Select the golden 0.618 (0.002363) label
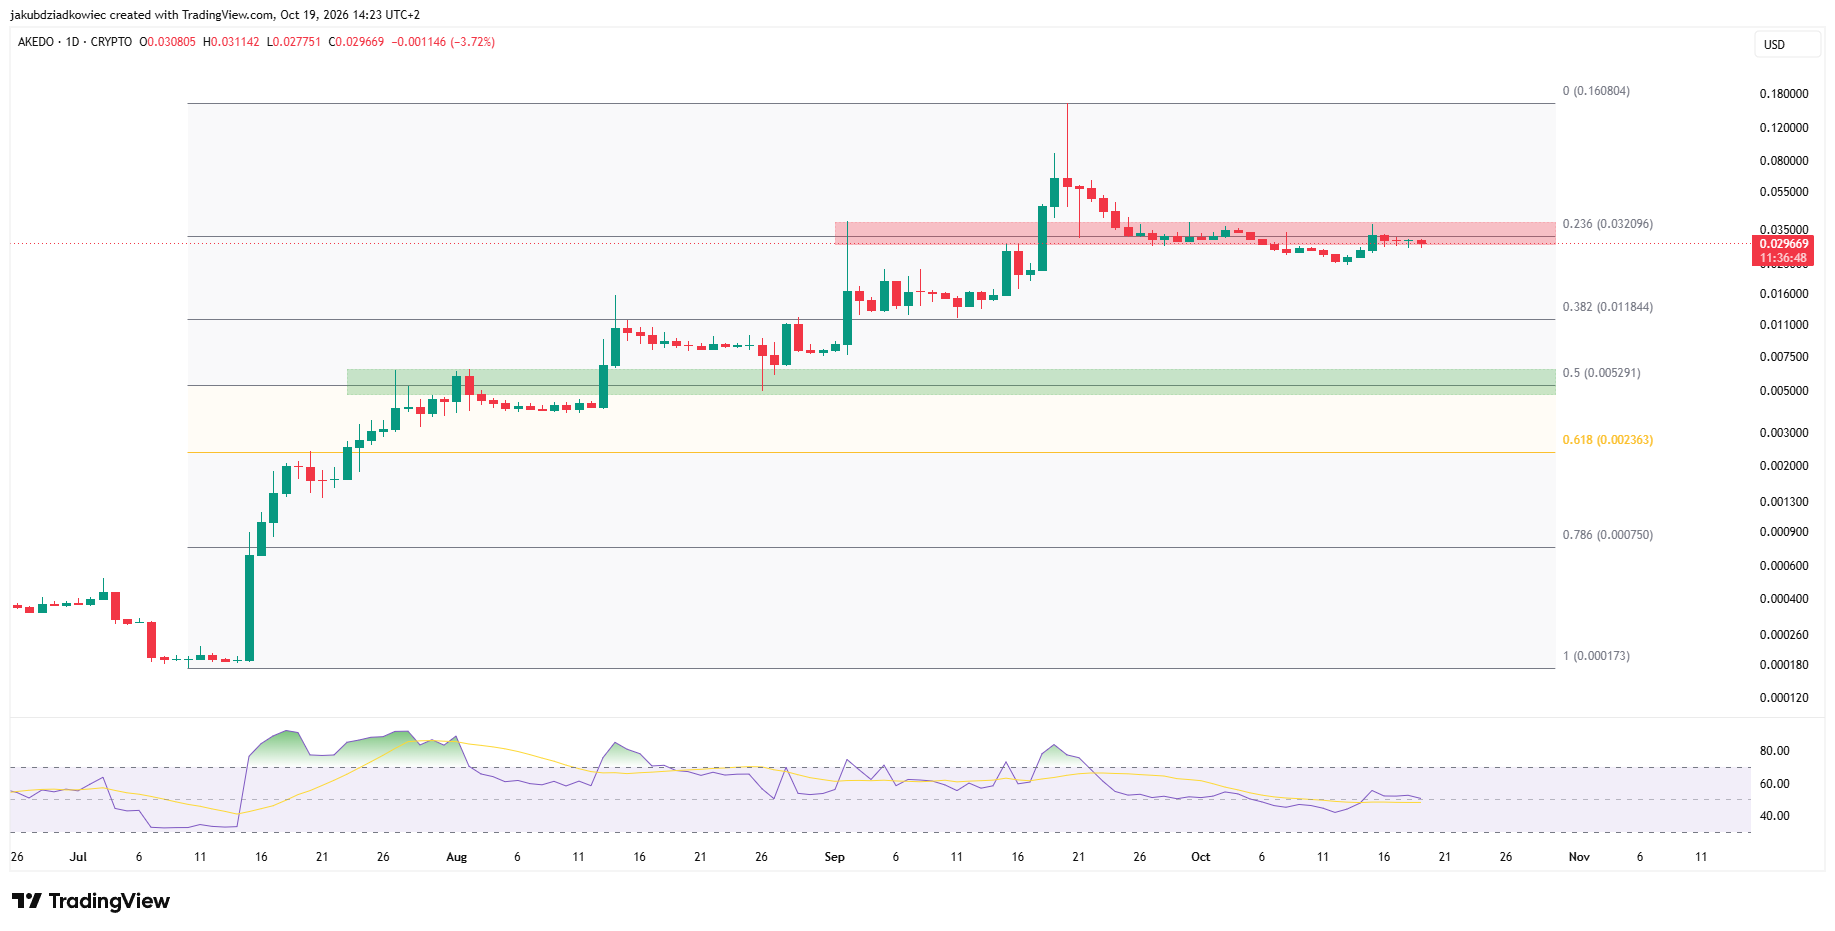The width and height of the screenshot is (1835, 931). point(1607,440)
